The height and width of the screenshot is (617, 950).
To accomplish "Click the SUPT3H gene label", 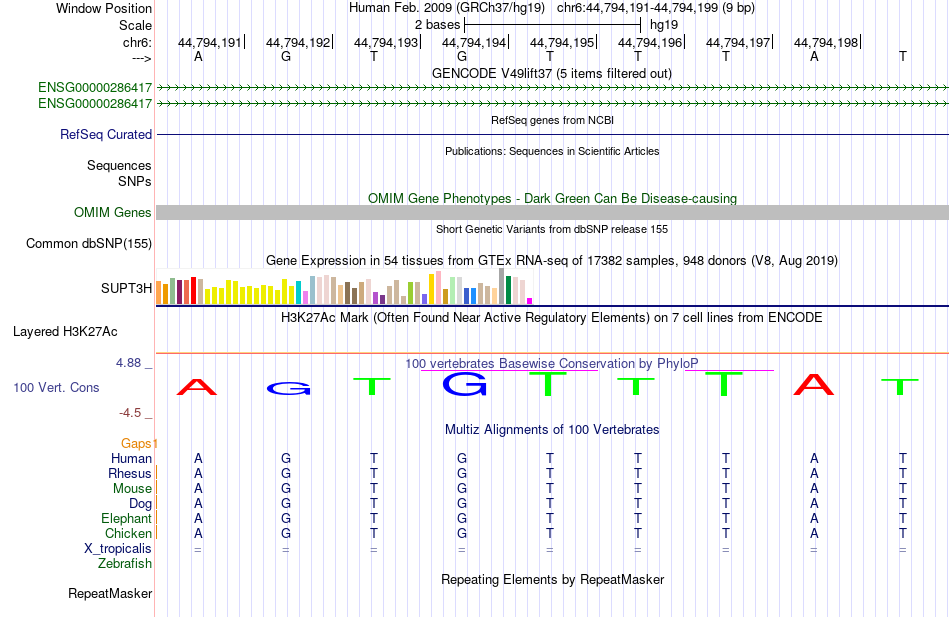I will [127, 288].
